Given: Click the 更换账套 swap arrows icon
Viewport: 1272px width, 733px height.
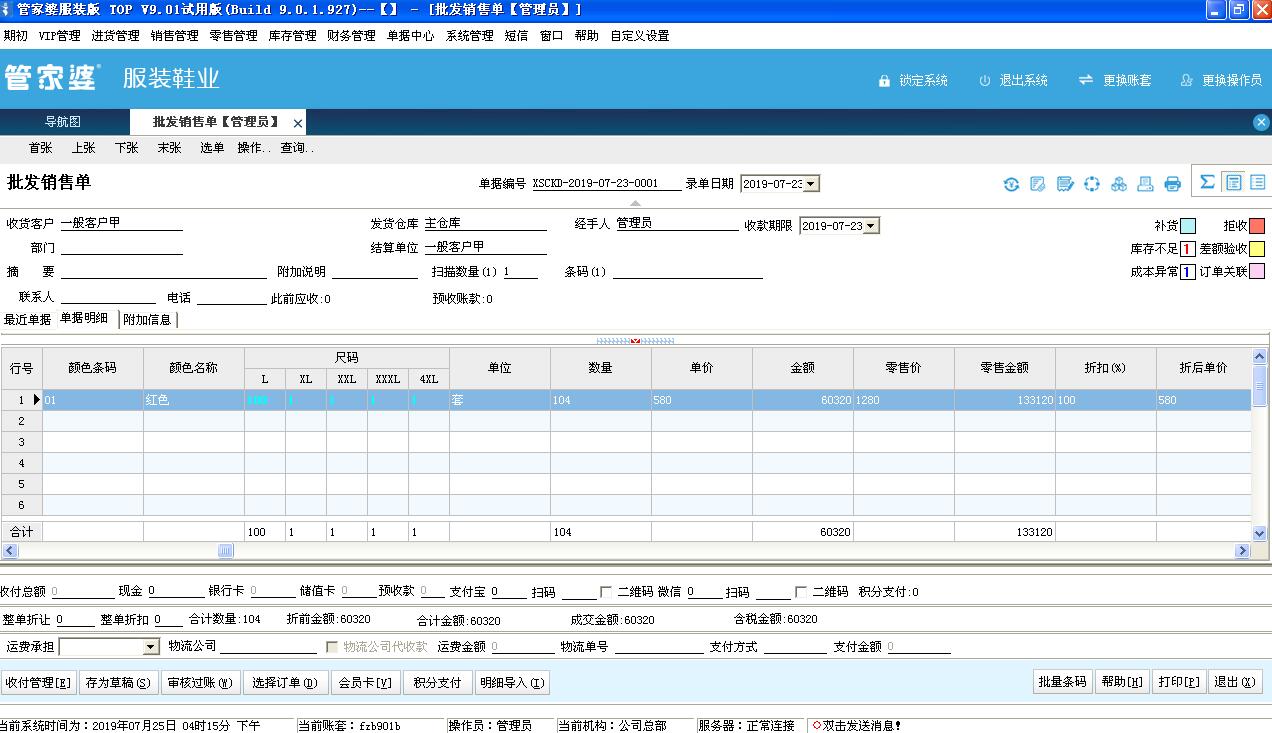Looking at the screenshot, I should (x=1086, y=80).
